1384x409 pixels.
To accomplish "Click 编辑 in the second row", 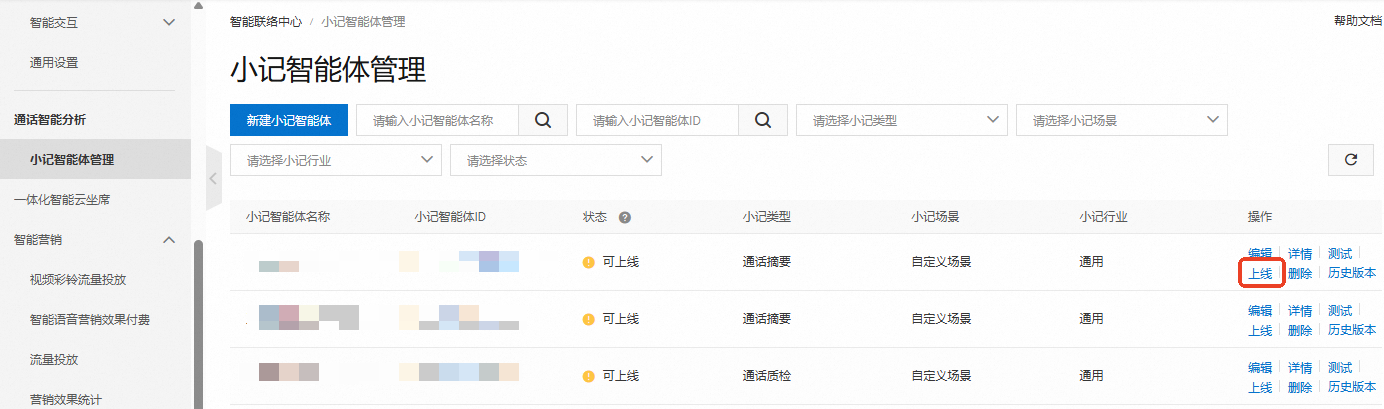I will click(x=1260, y=311).
